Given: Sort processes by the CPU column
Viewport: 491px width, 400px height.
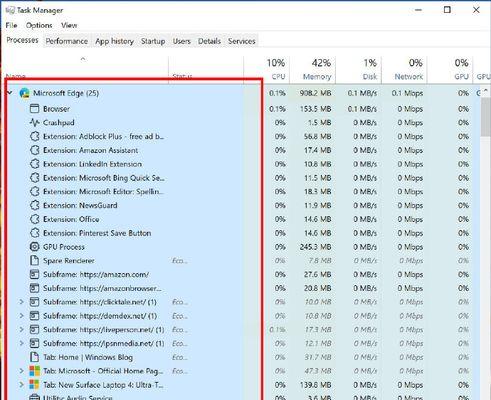Looking at the screenshot, I should click(267, 69).
